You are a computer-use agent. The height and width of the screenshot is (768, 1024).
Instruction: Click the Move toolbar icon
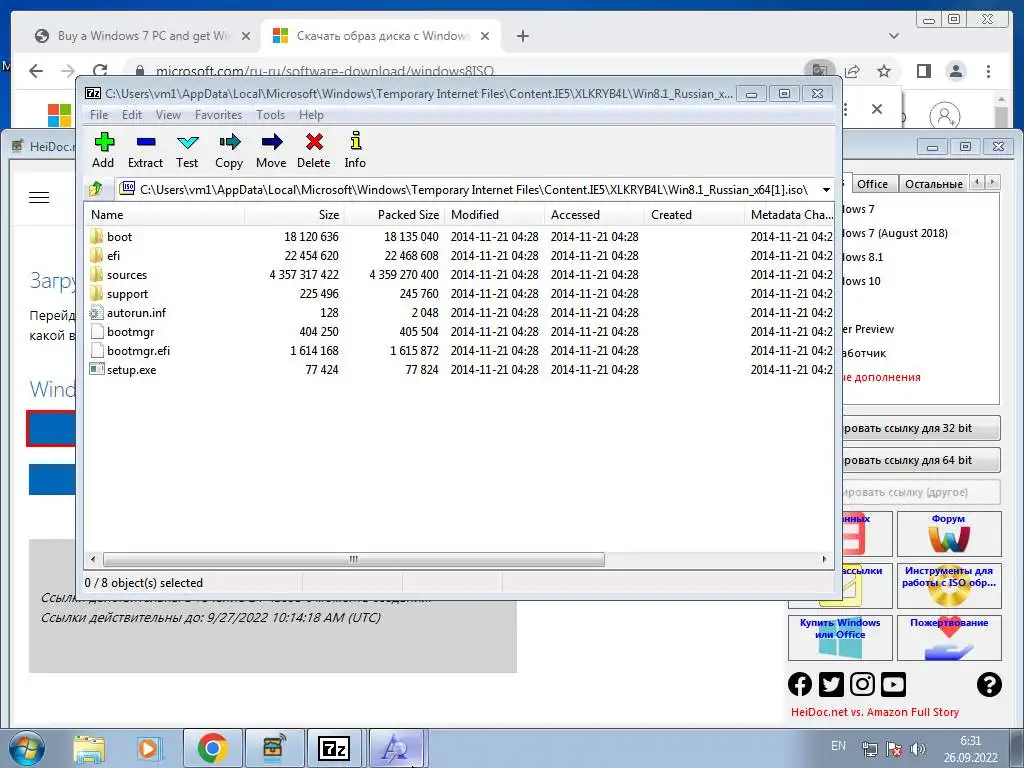[271, 151]
